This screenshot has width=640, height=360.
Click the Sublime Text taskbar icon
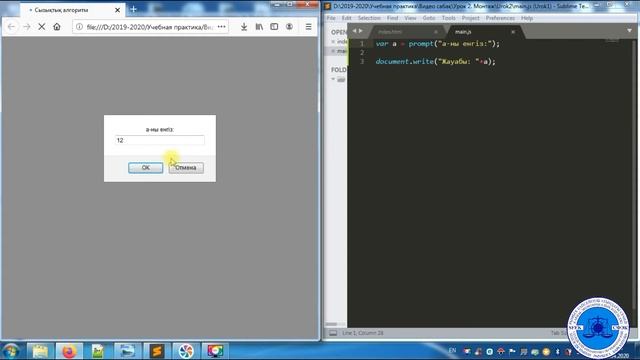(x=156, y=351)
